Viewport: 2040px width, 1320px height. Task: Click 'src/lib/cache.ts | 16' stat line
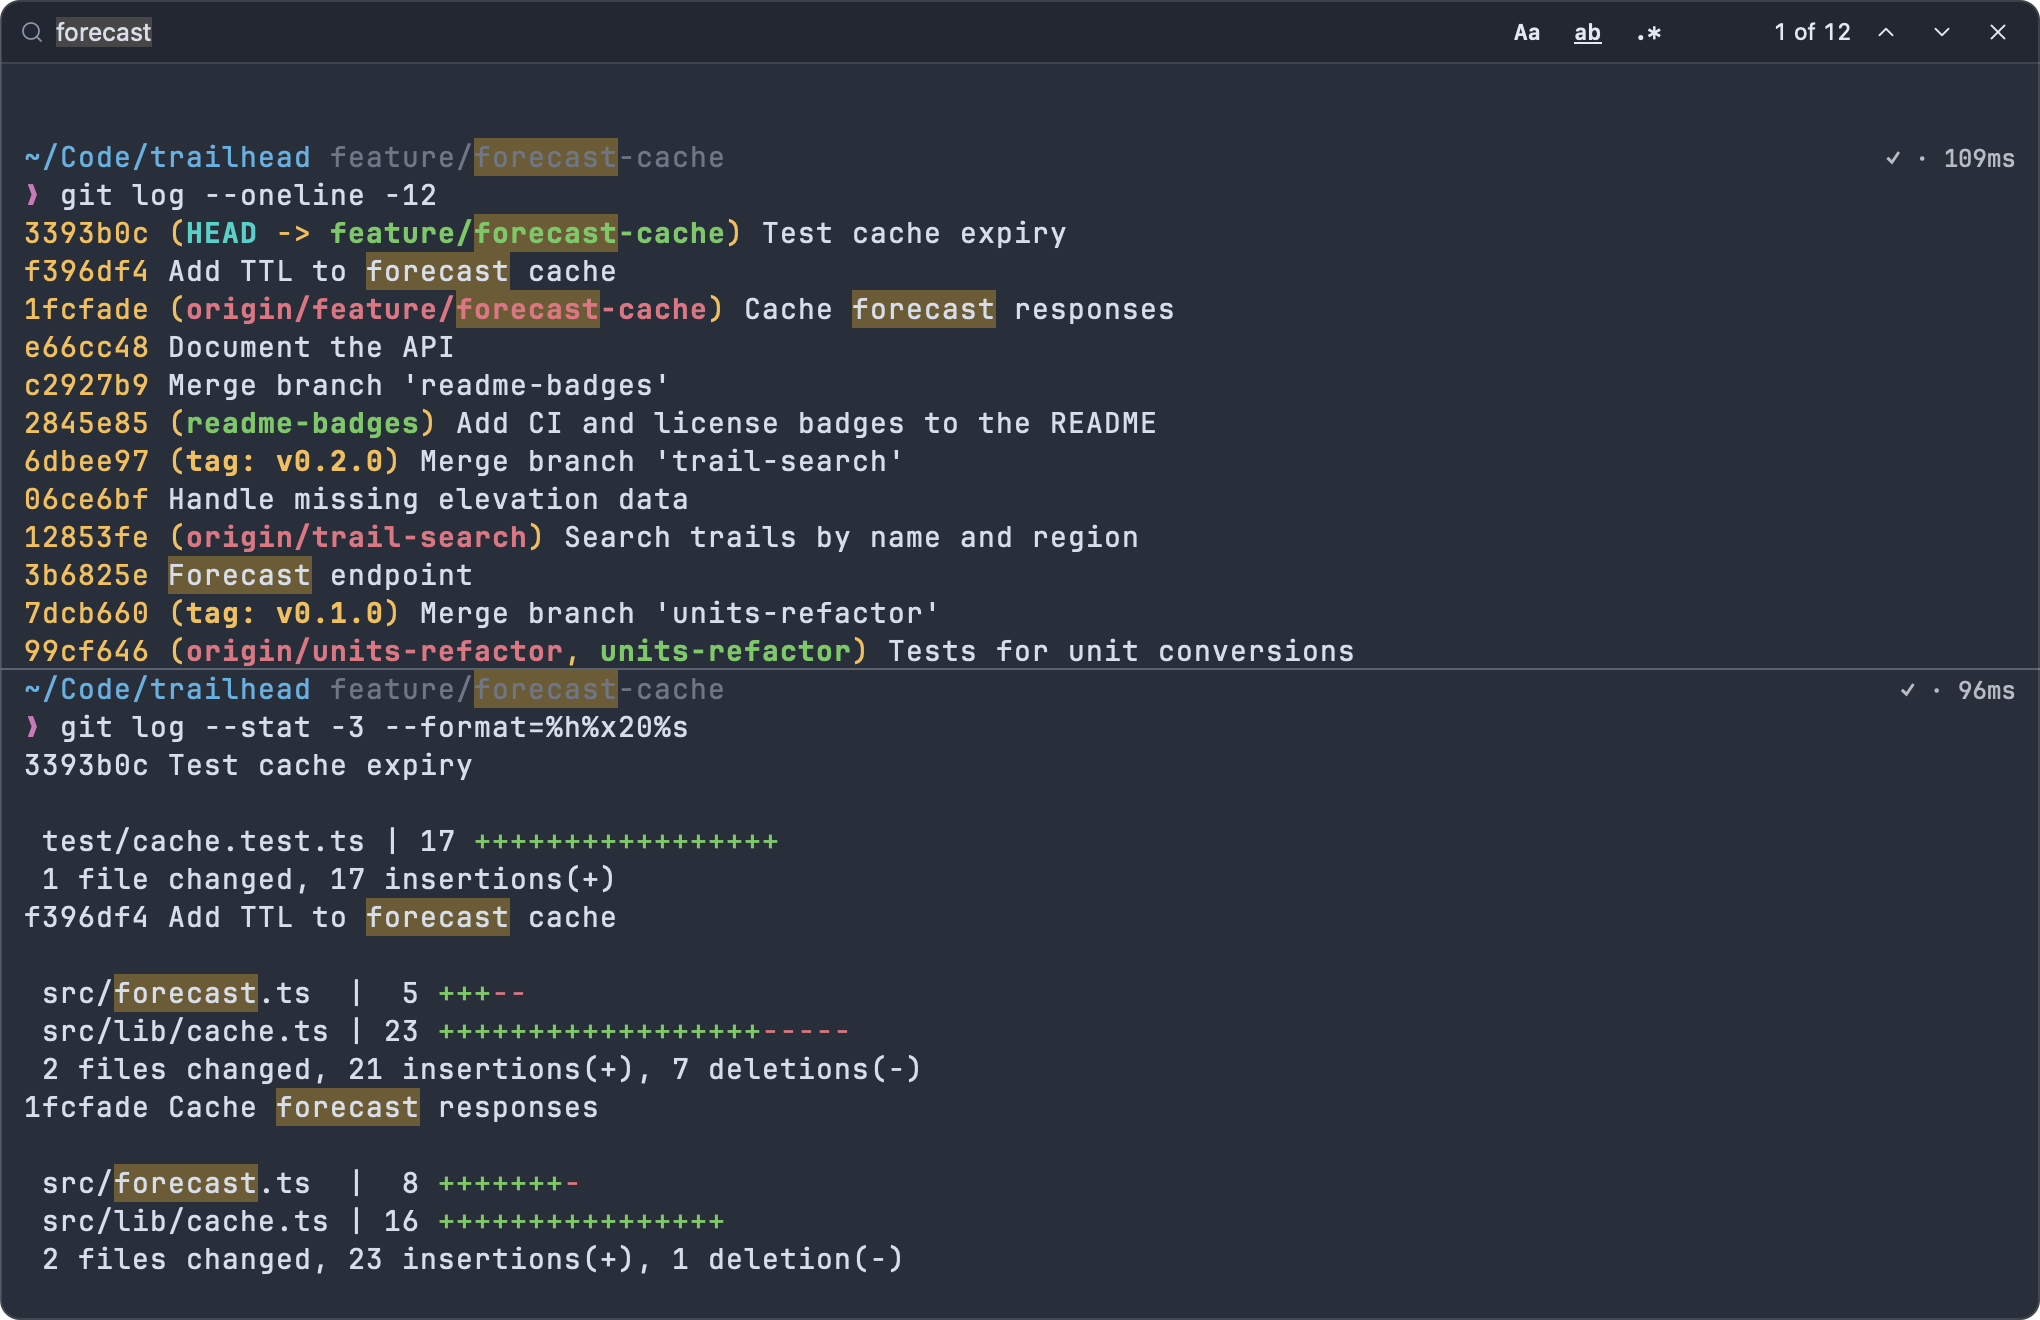pos(383,1221)
